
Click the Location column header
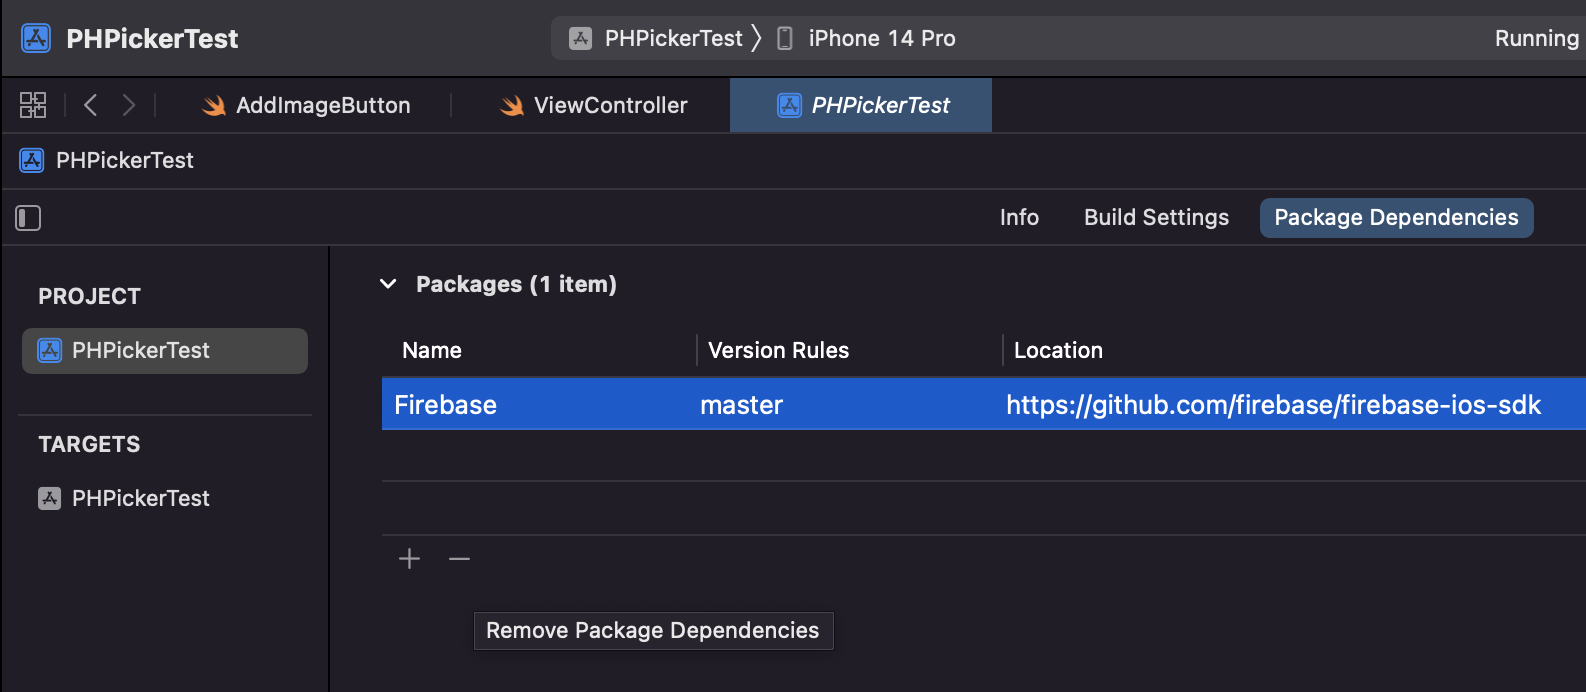(x=1058, y=350)
